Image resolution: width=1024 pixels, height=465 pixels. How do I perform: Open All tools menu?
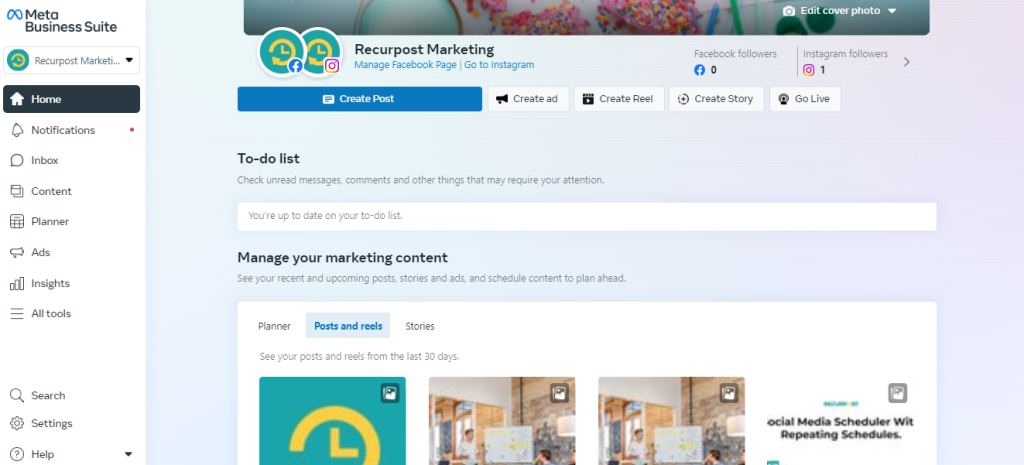pos(71,313)
